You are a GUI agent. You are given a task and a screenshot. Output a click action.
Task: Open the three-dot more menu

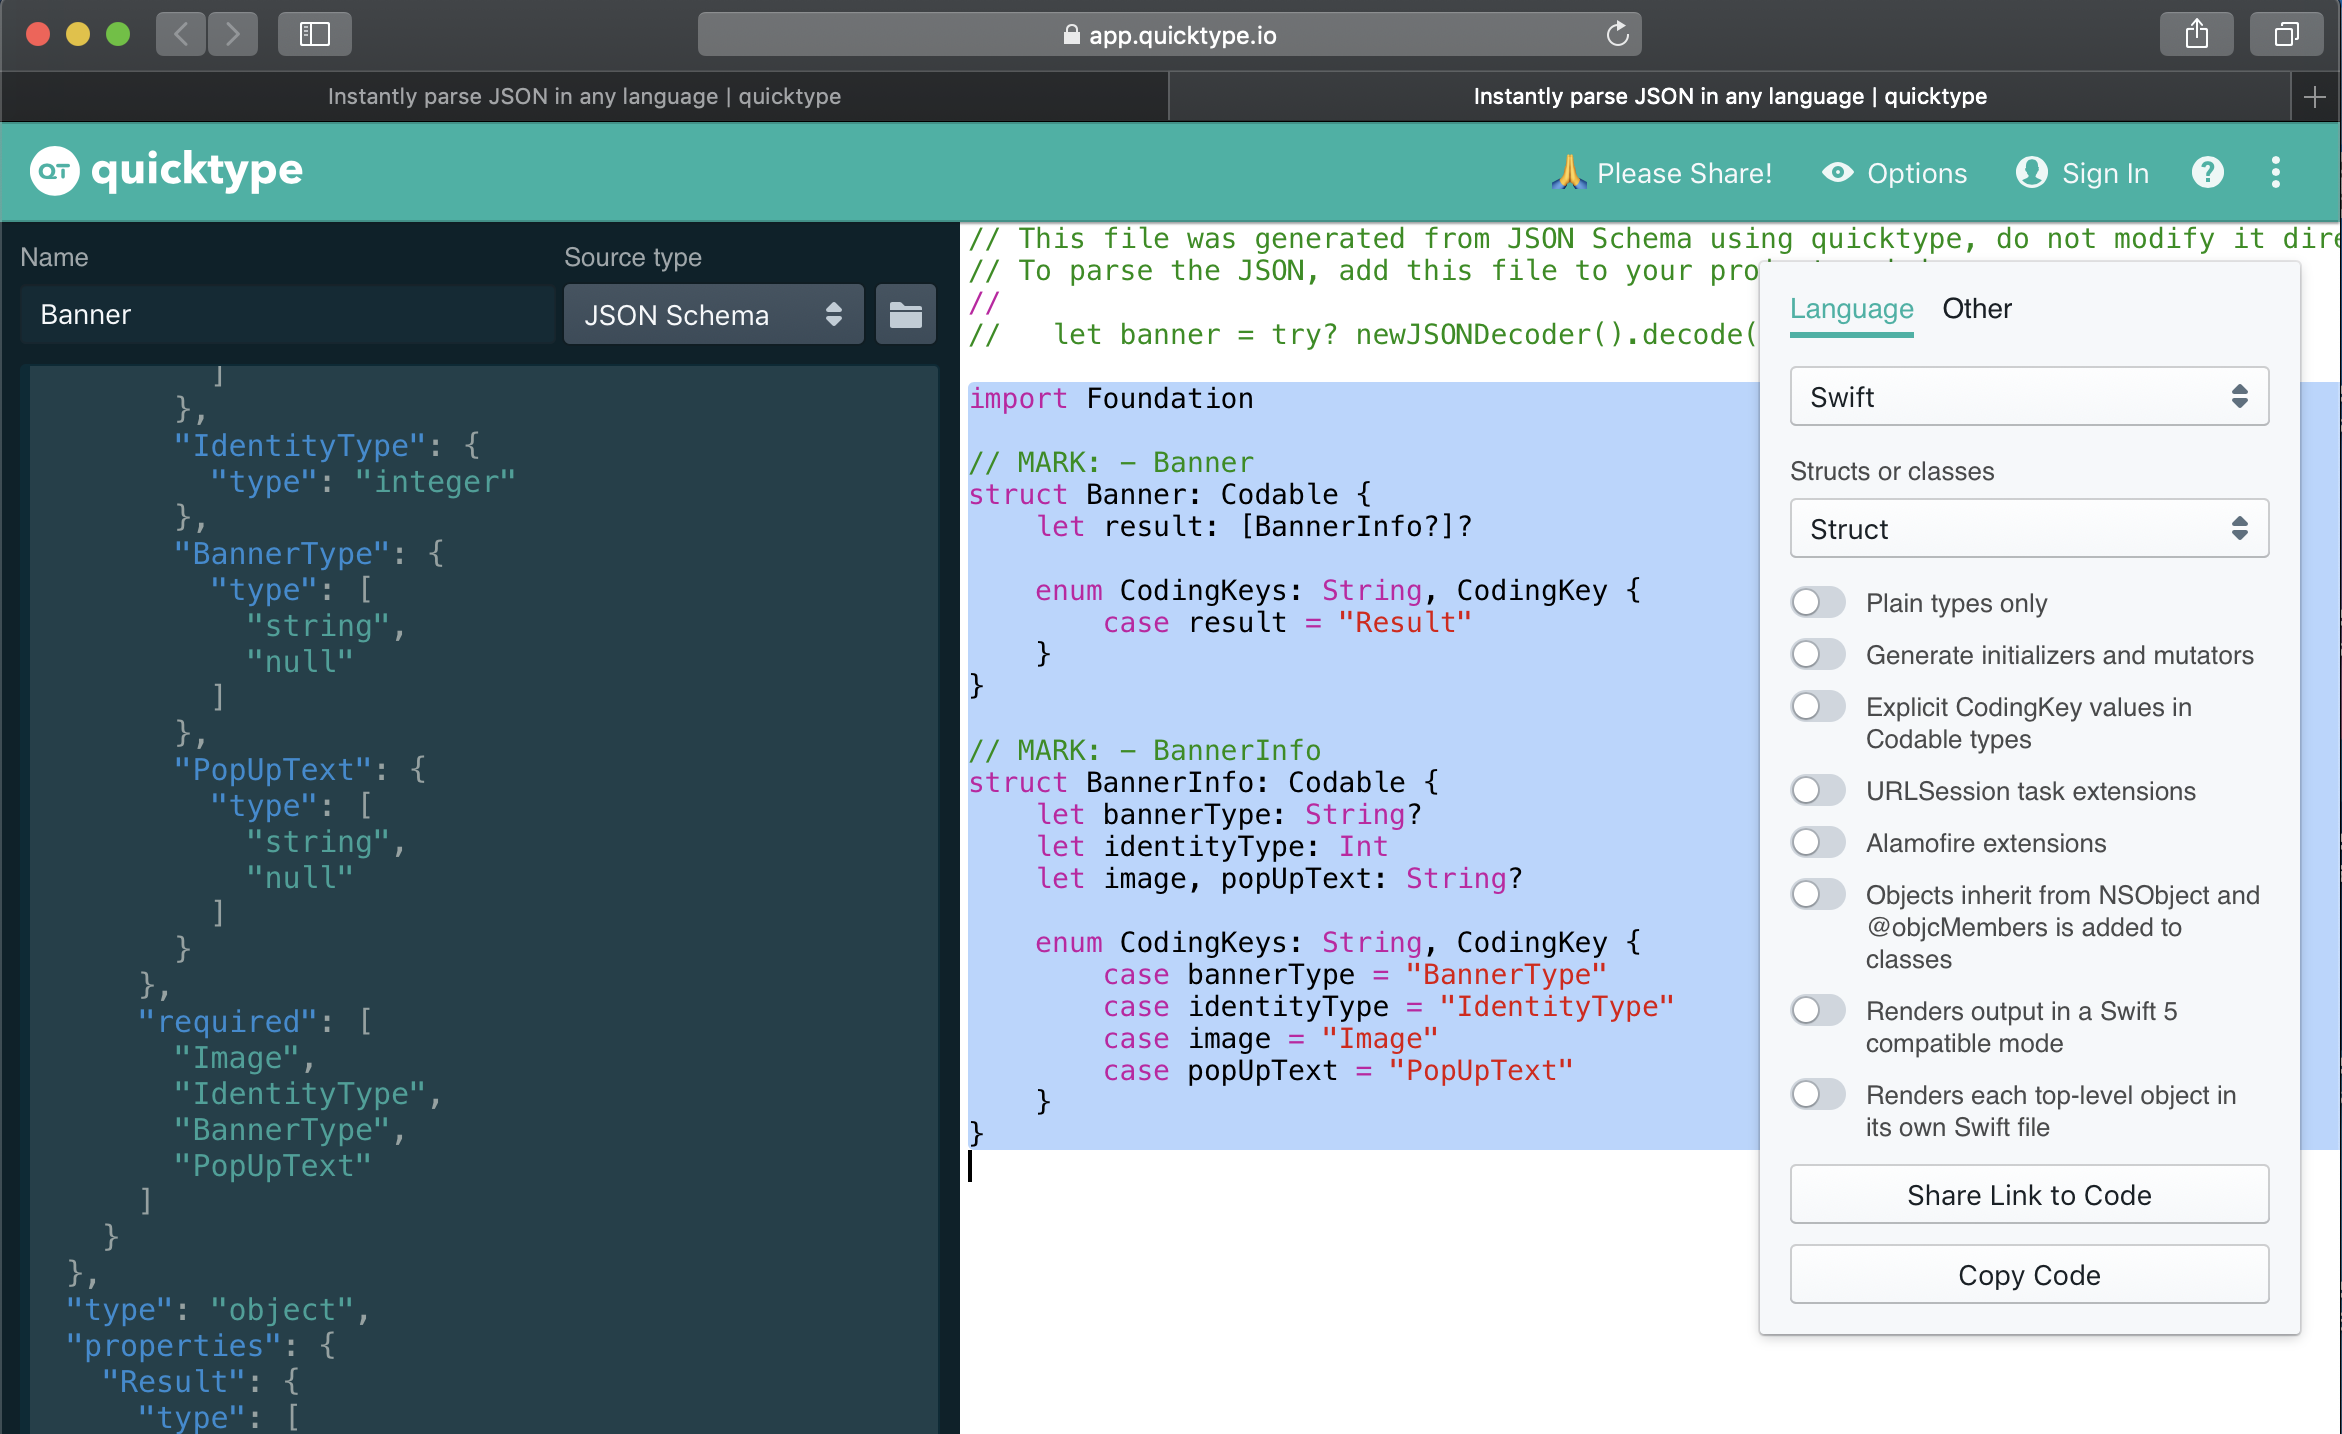pos(2275,173)
